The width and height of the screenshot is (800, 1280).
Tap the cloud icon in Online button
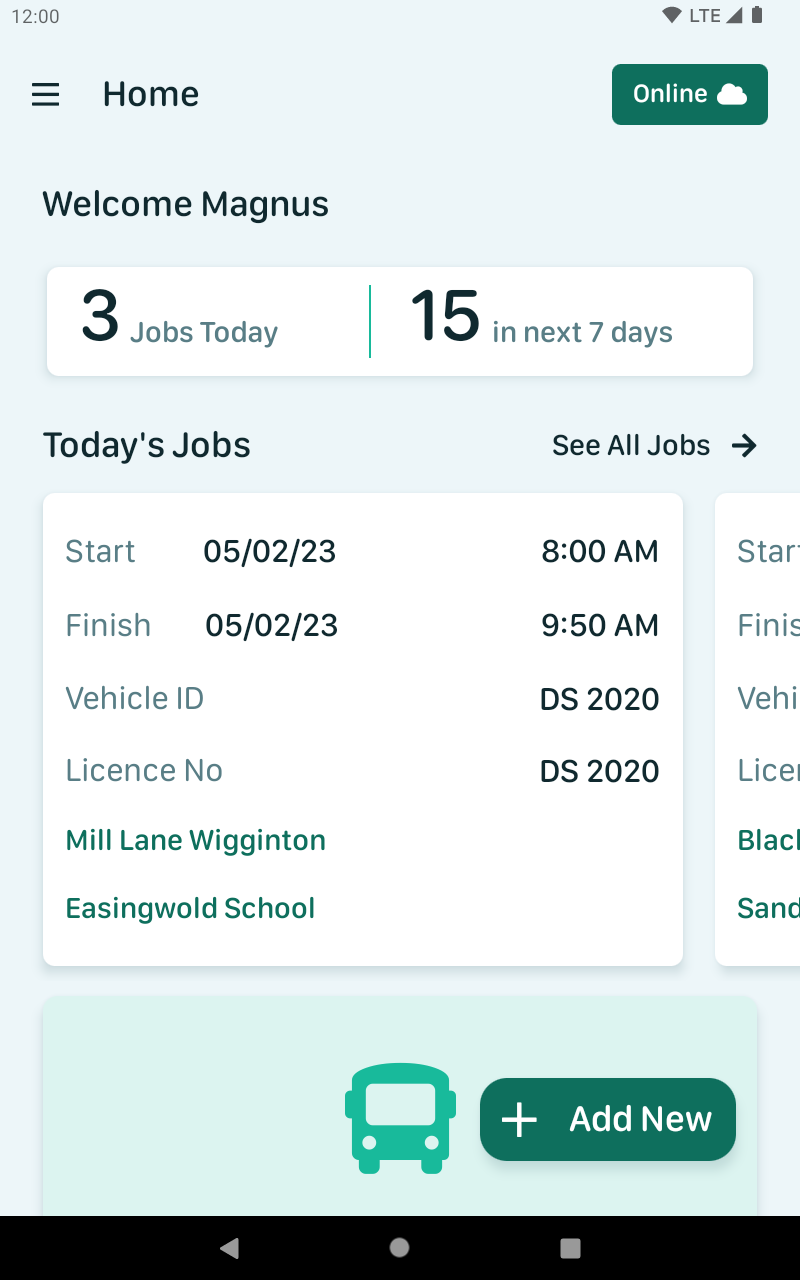(x=733, y=95)
